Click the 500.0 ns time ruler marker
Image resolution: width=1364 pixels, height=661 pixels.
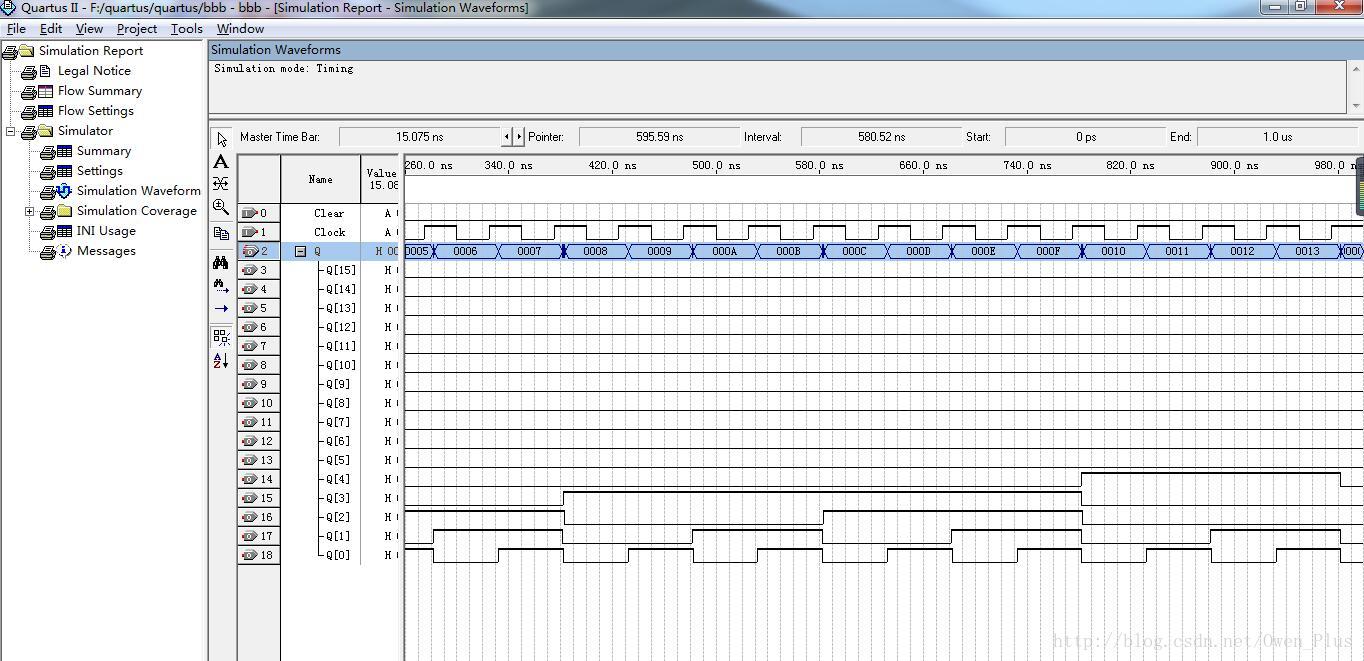[716, 166]
